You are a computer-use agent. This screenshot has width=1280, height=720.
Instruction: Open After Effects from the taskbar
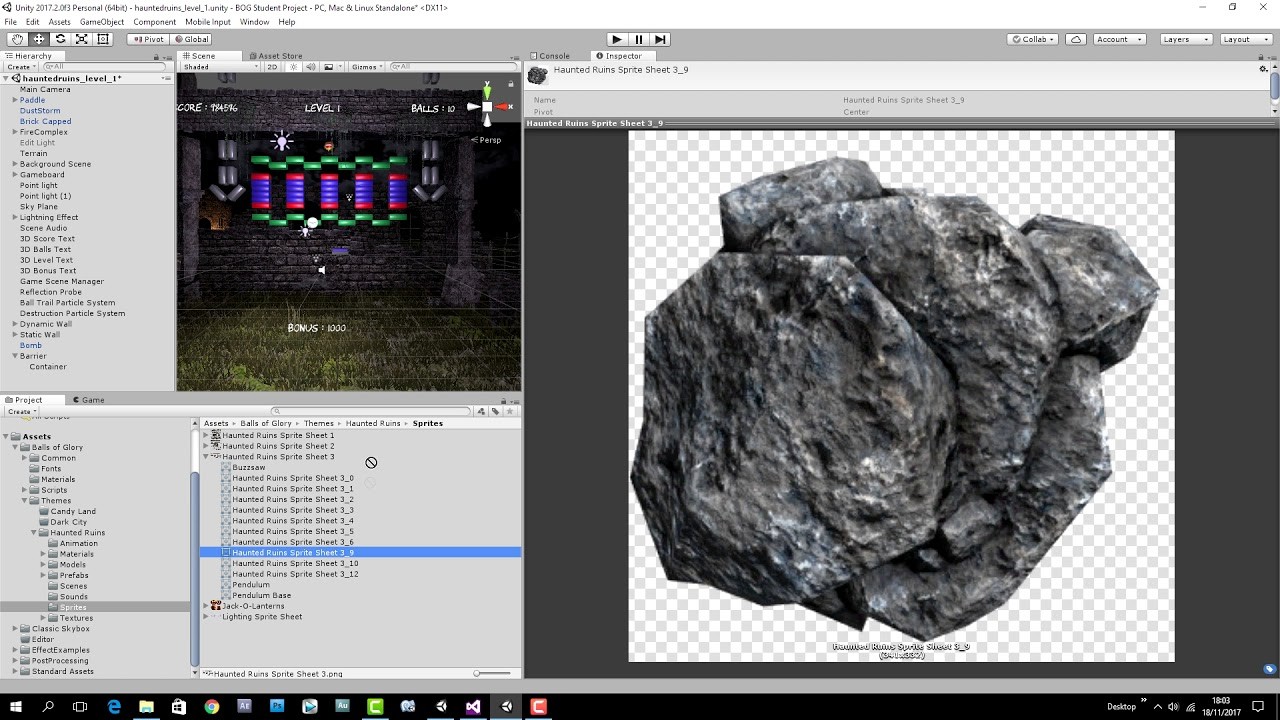(244, 706)
